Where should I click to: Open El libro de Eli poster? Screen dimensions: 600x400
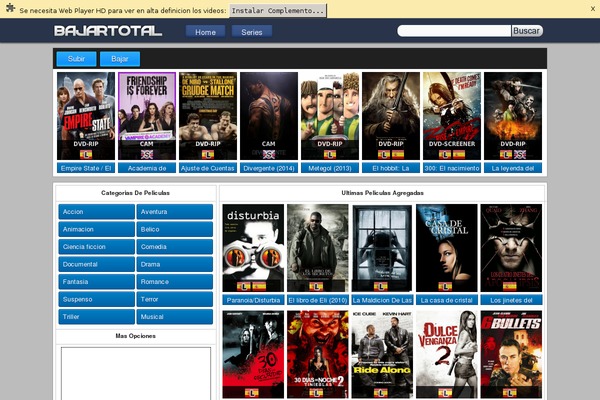coord(318,248)
